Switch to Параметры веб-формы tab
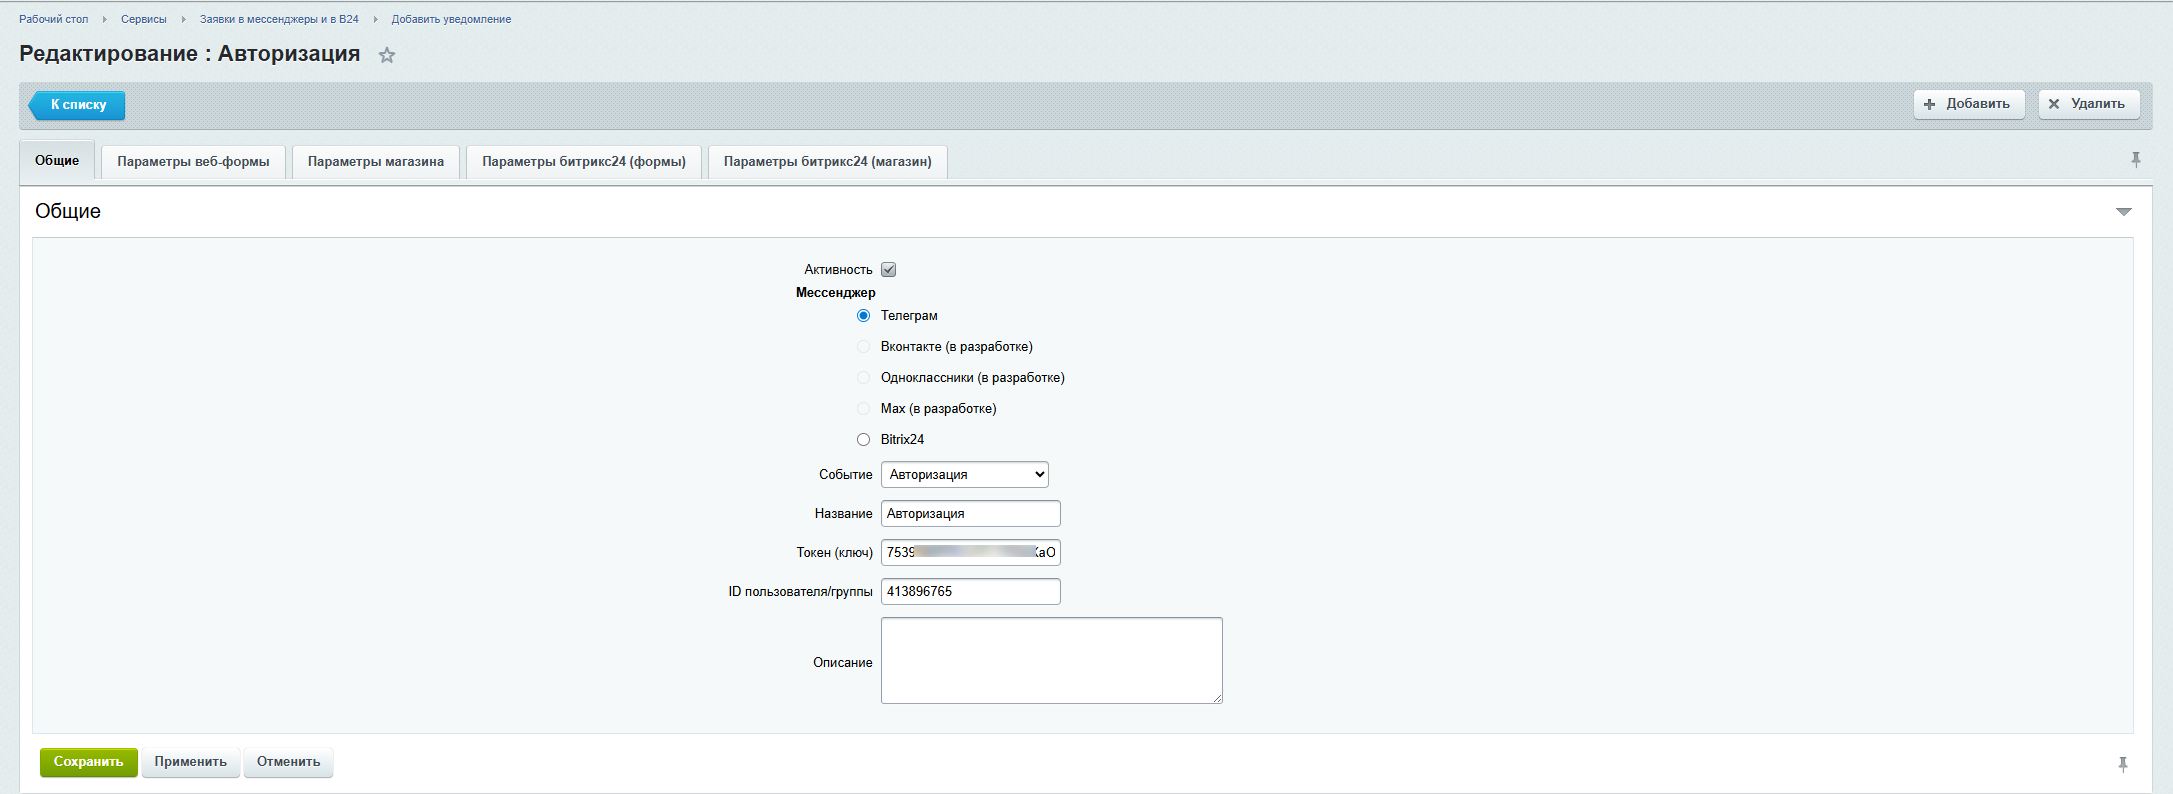 pos(193,162)
